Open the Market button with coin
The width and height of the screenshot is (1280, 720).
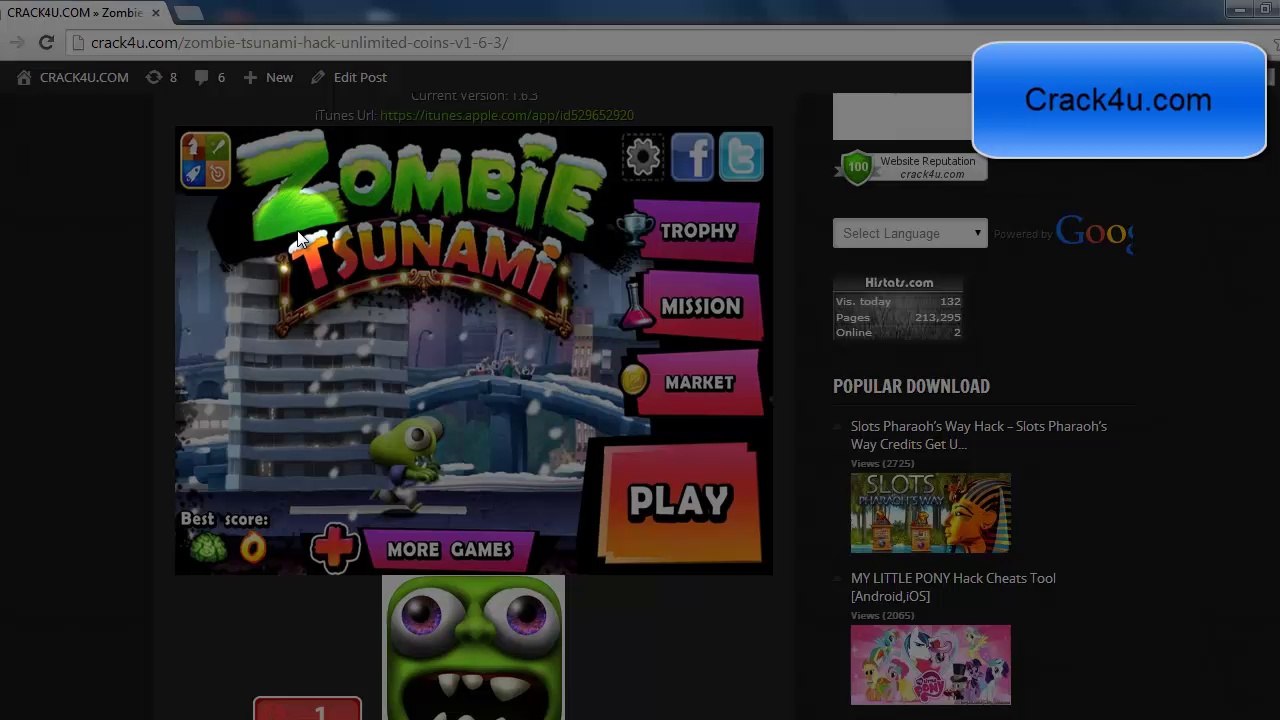coord(690,382)
